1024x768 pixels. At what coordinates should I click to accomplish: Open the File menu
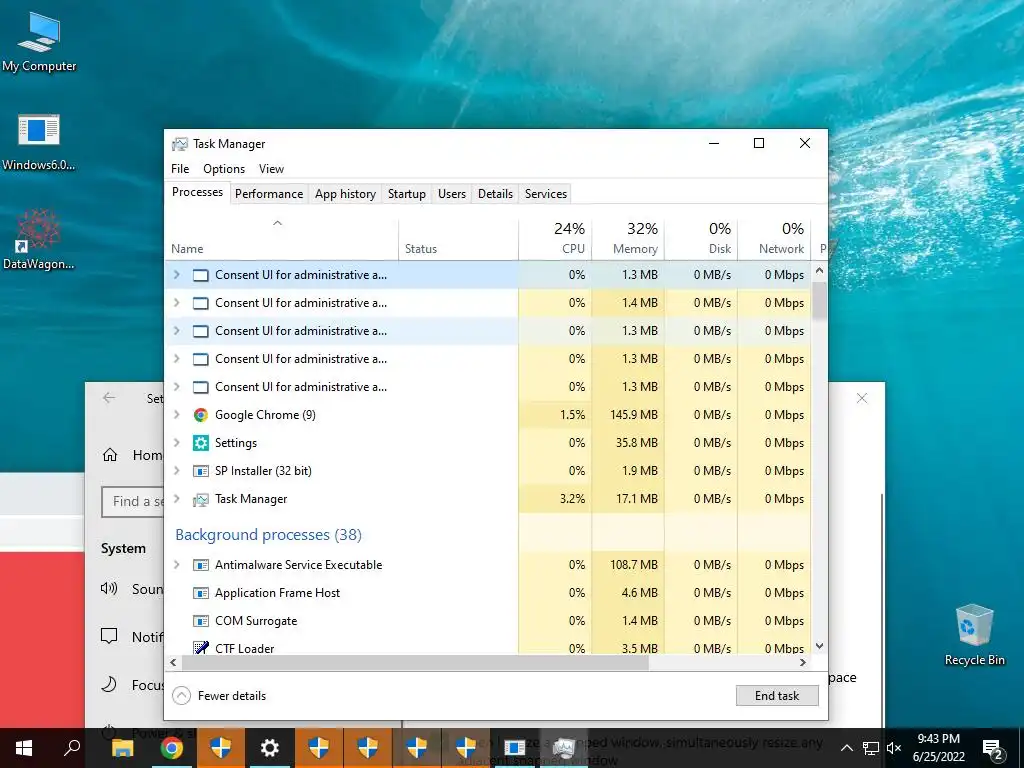click(x=180, y=168)
